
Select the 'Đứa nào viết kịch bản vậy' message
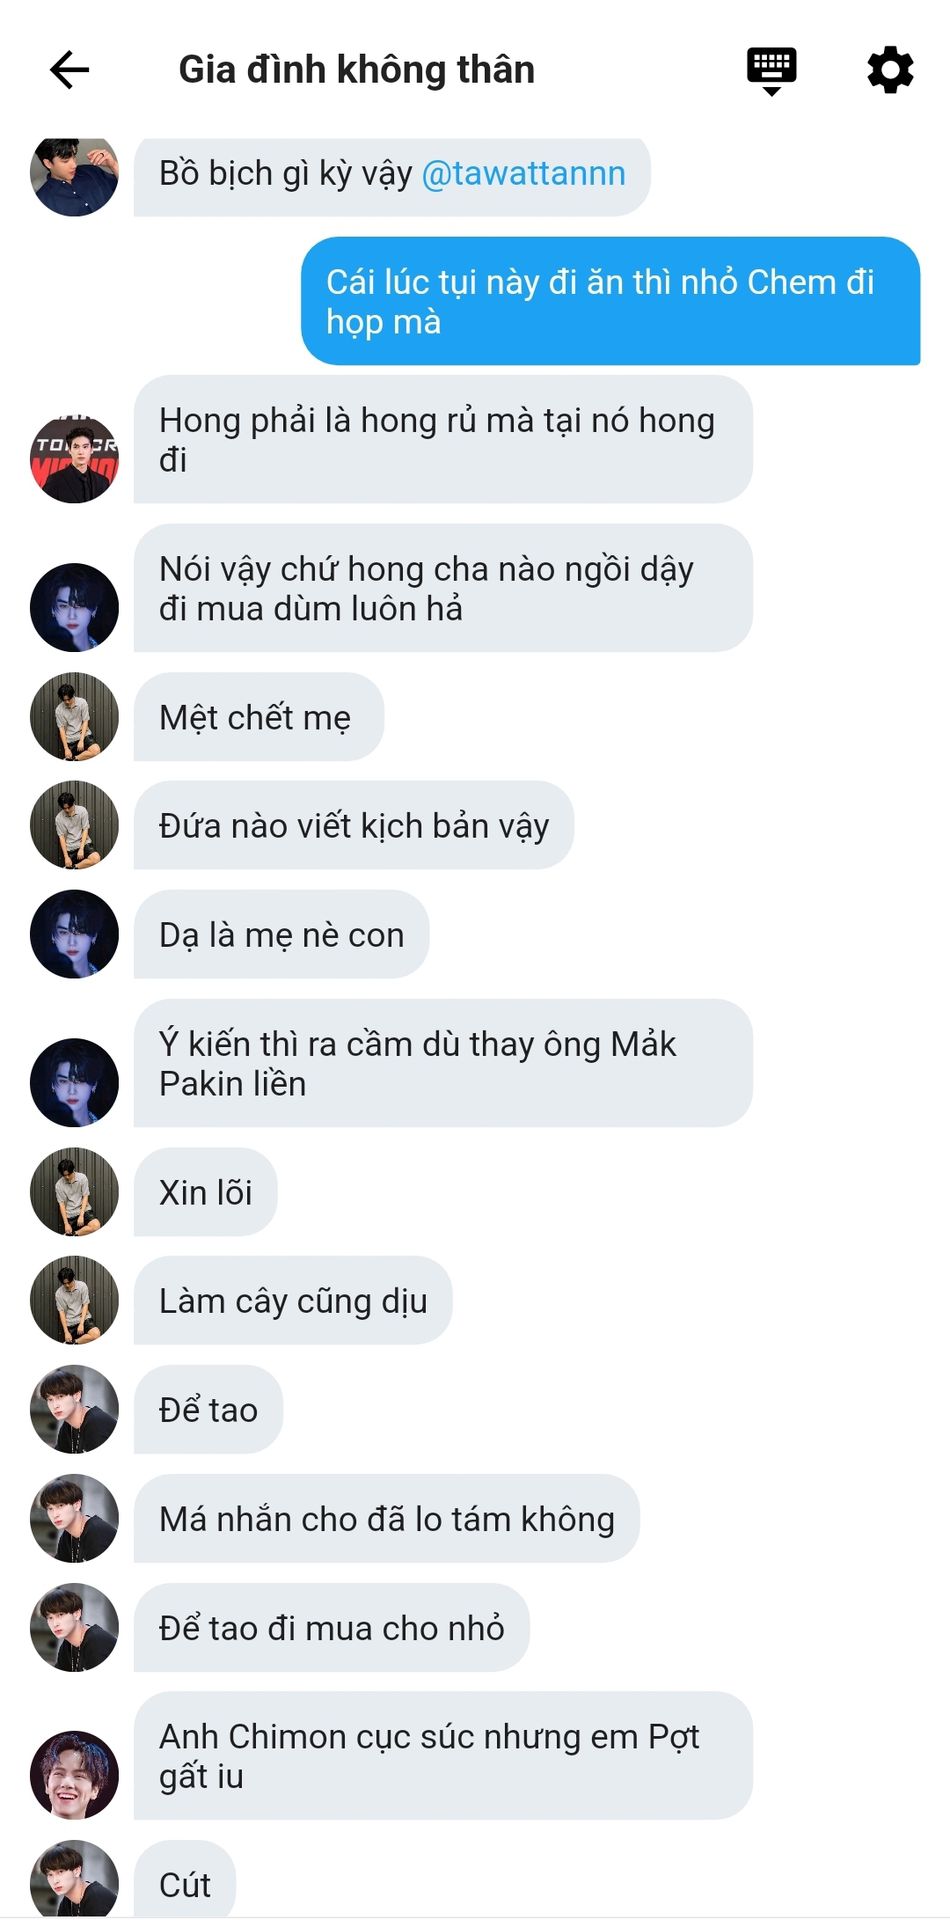pyautogui.click(x=354, y=825)
